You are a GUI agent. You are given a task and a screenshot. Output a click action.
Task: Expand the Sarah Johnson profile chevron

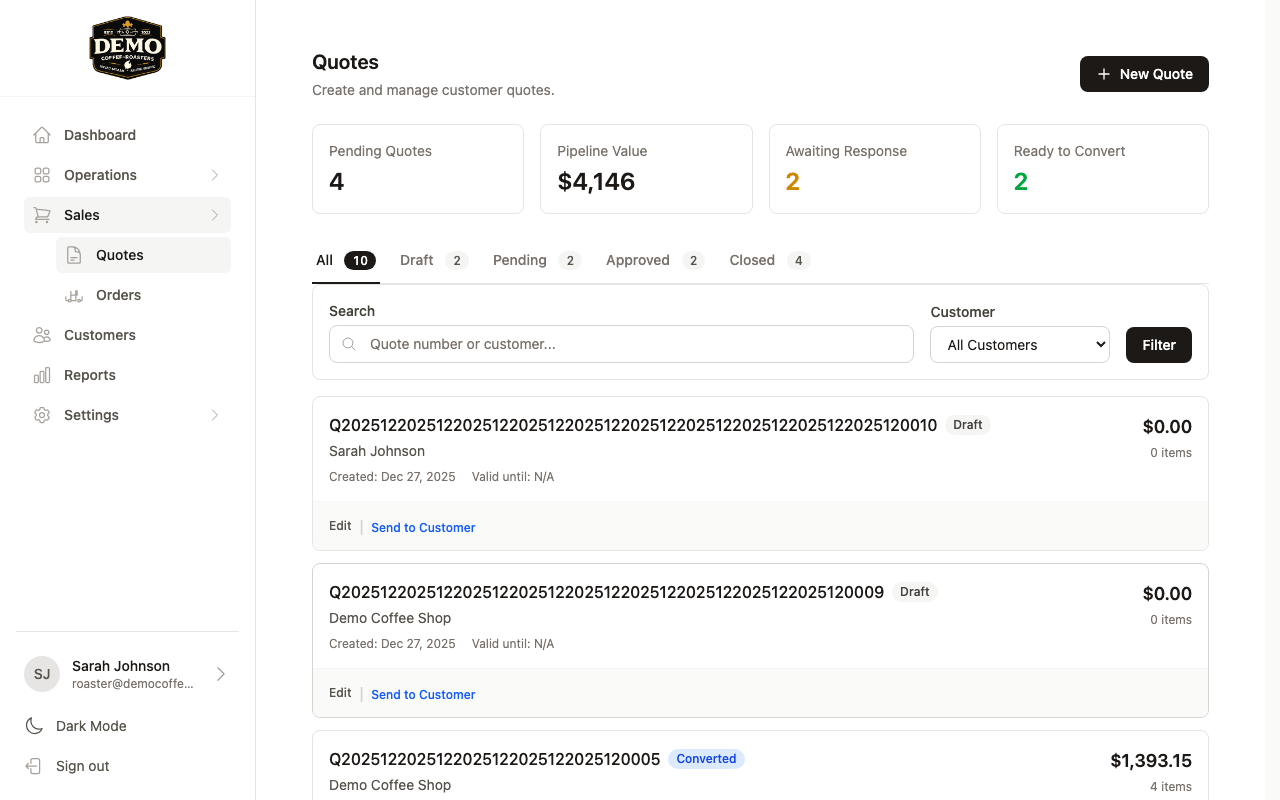click(222, 674)
